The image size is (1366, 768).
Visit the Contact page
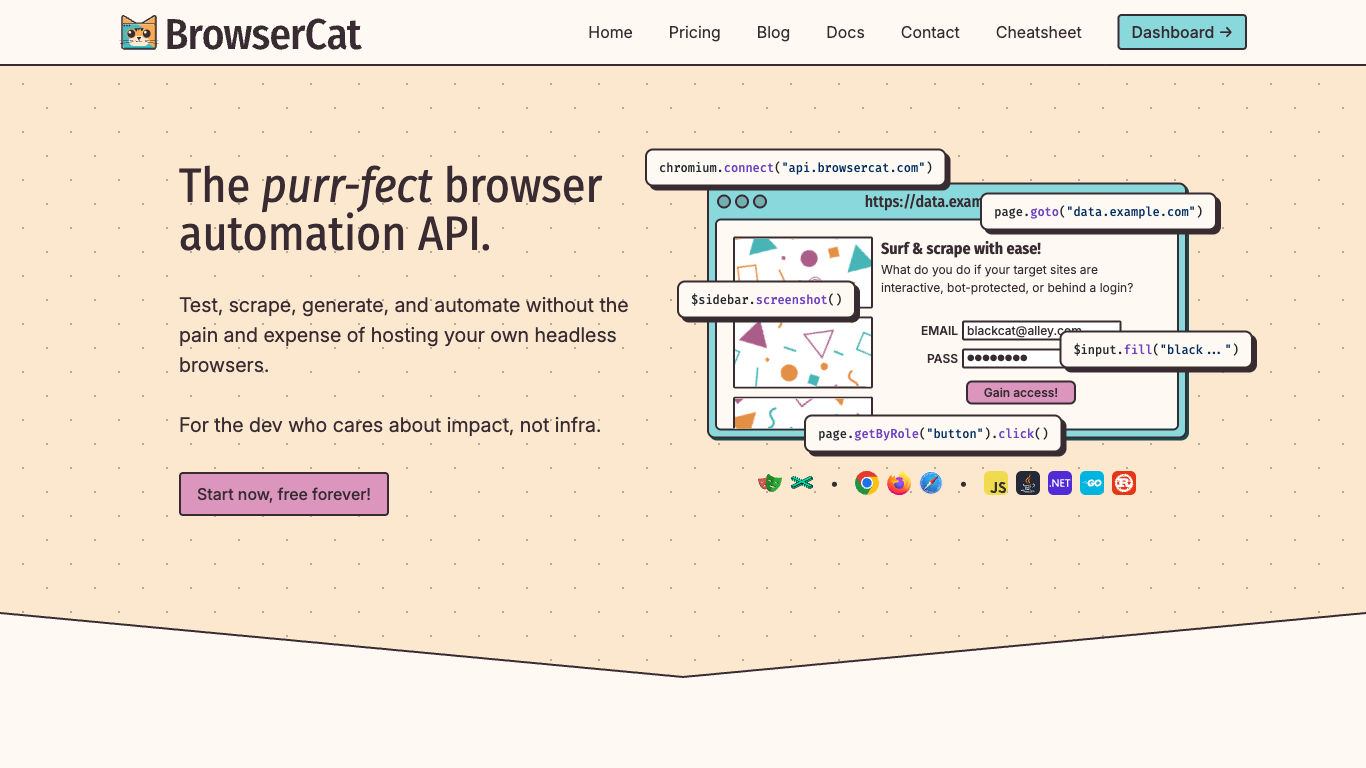pos(930,32)
